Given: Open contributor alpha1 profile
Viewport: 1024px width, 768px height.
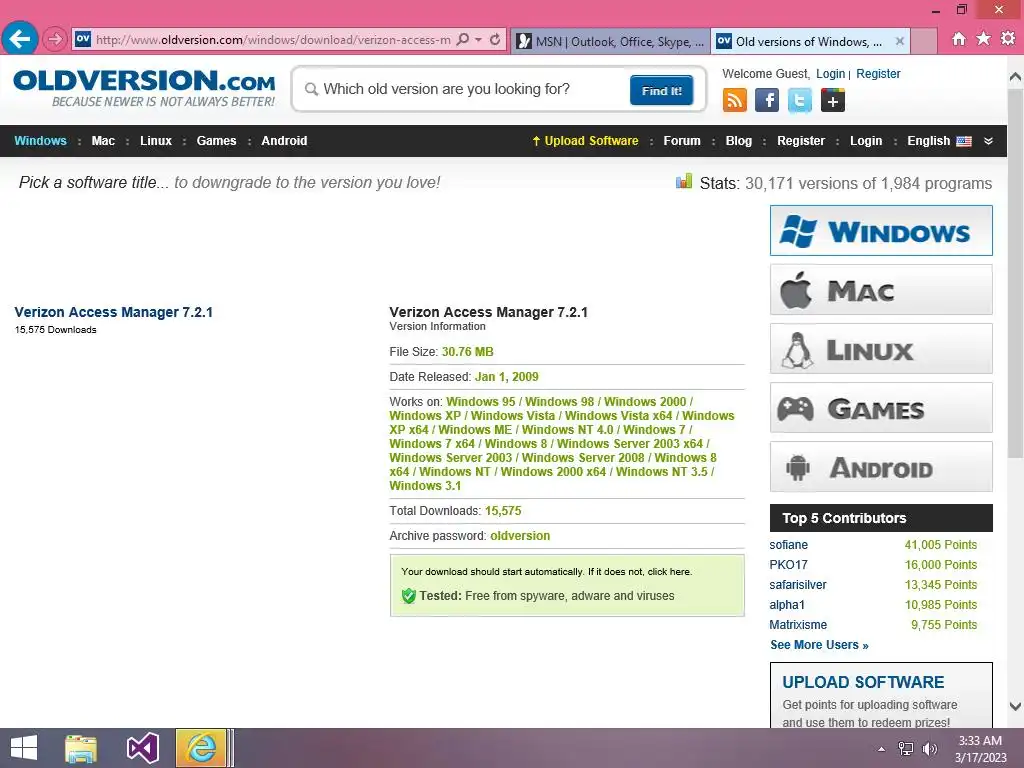Looking at the screenshot, I should [x=787, y=605].
